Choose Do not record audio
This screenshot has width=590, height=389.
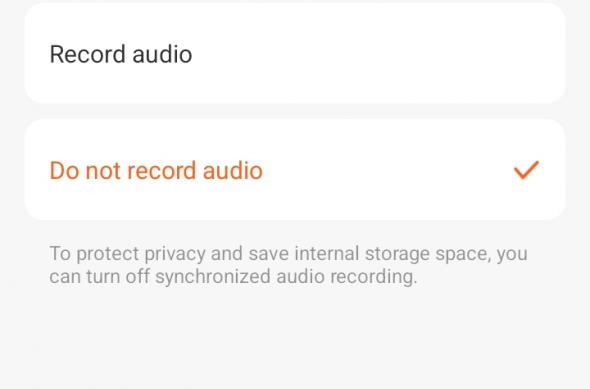click(295, 170)
